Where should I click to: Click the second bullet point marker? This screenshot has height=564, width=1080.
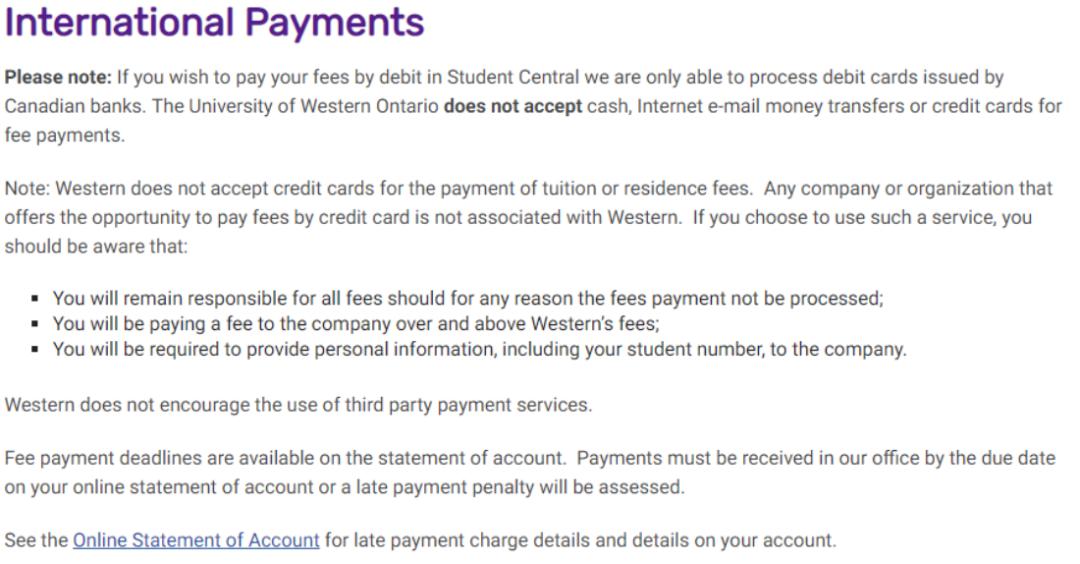coord(35,325)
